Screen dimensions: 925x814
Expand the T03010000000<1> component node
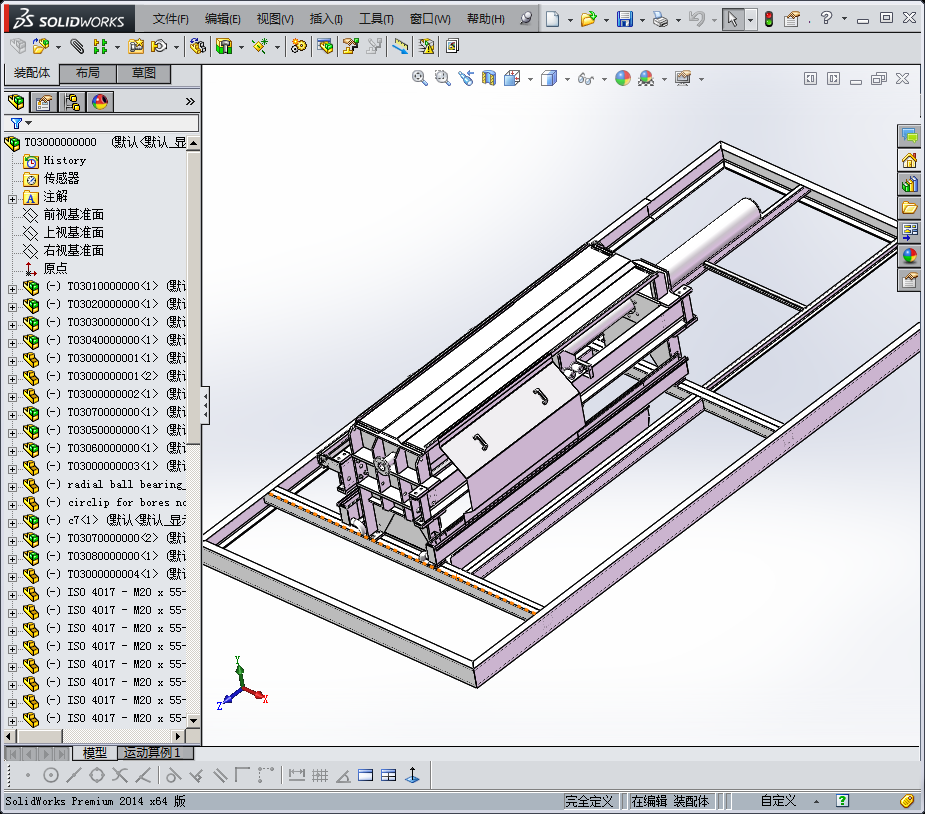tap(12, 287)
